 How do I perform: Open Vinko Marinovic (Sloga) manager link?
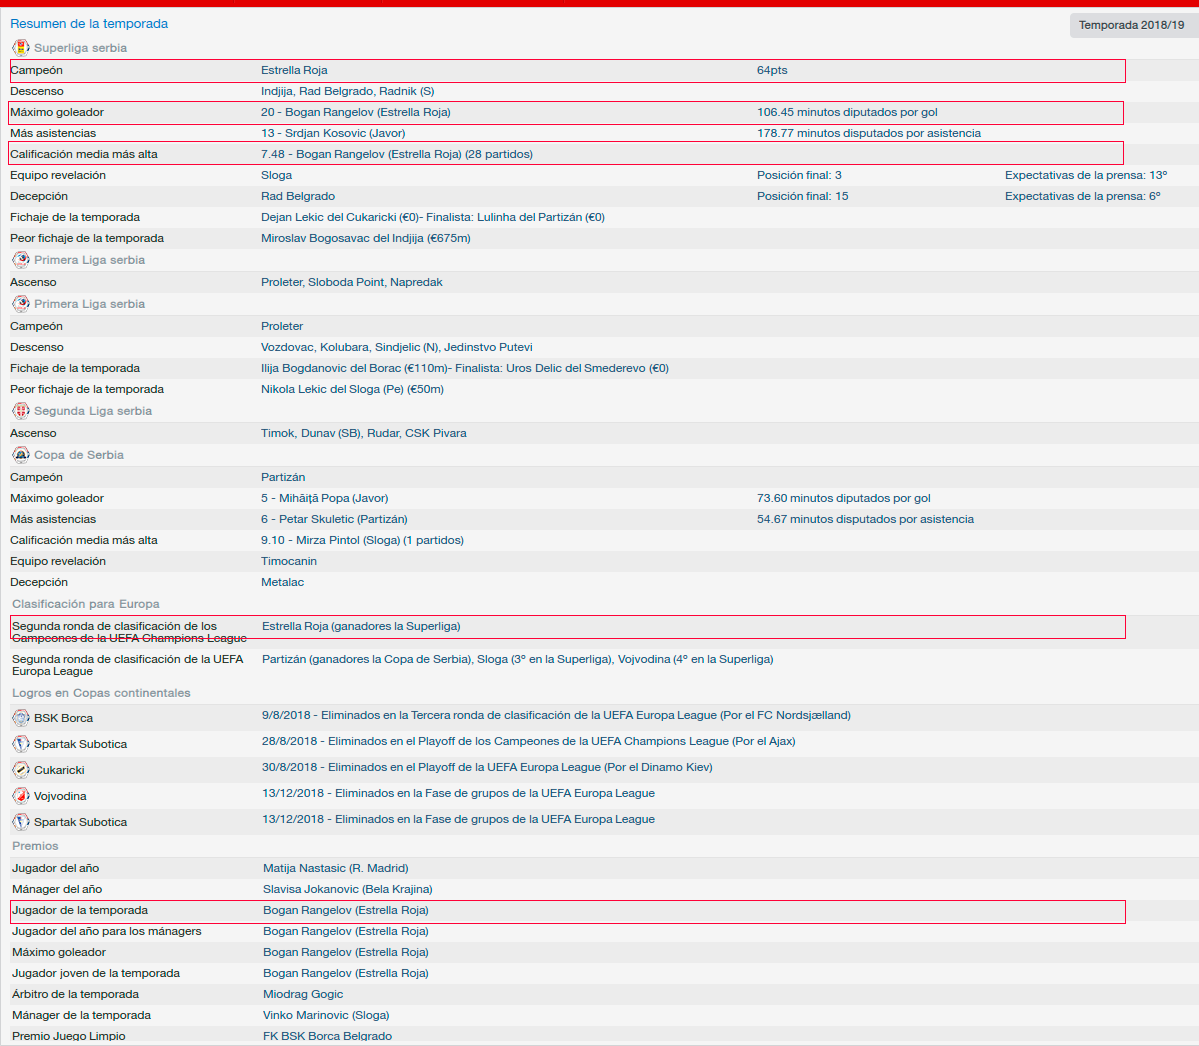coord(327,1015)
